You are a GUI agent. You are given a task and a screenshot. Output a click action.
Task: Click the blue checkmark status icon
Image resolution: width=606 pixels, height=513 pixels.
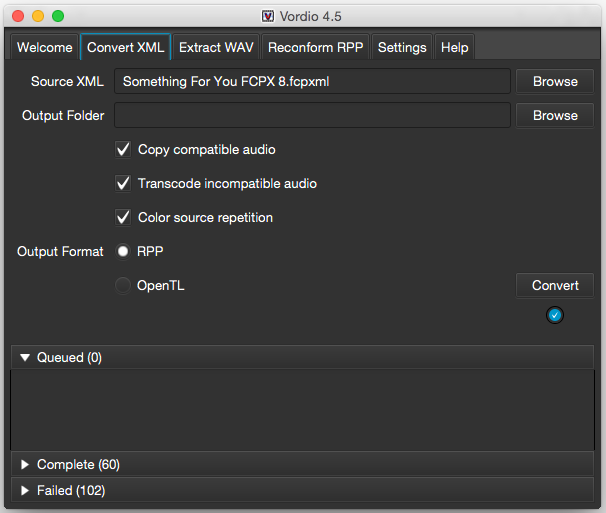555,315
